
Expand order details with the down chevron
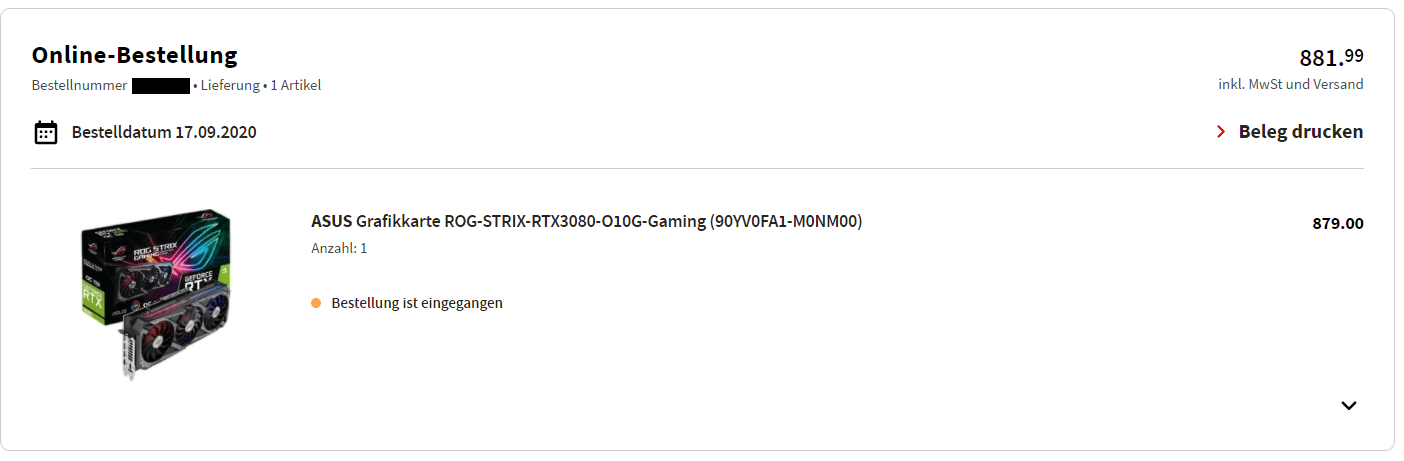1348,405
